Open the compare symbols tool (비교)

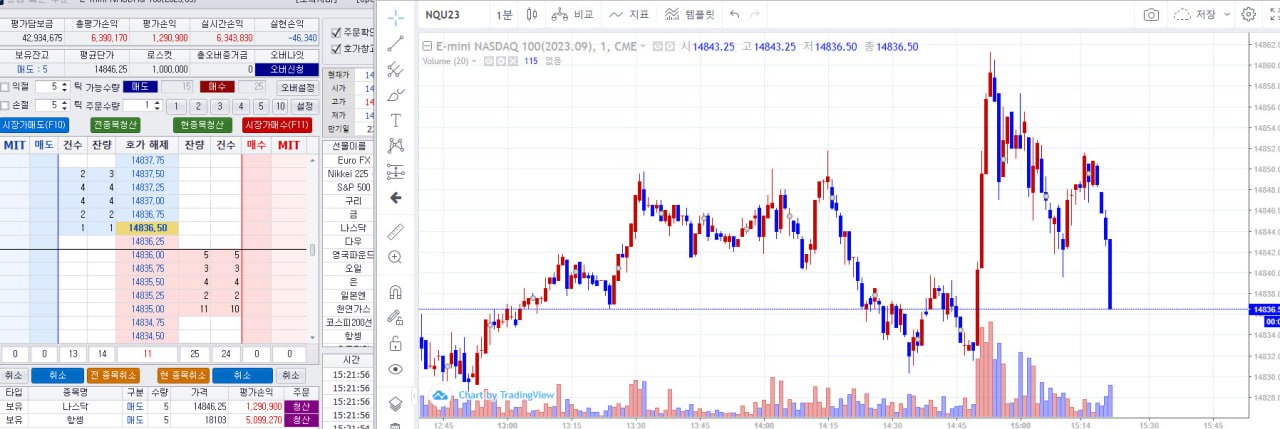tap(572, 15)
